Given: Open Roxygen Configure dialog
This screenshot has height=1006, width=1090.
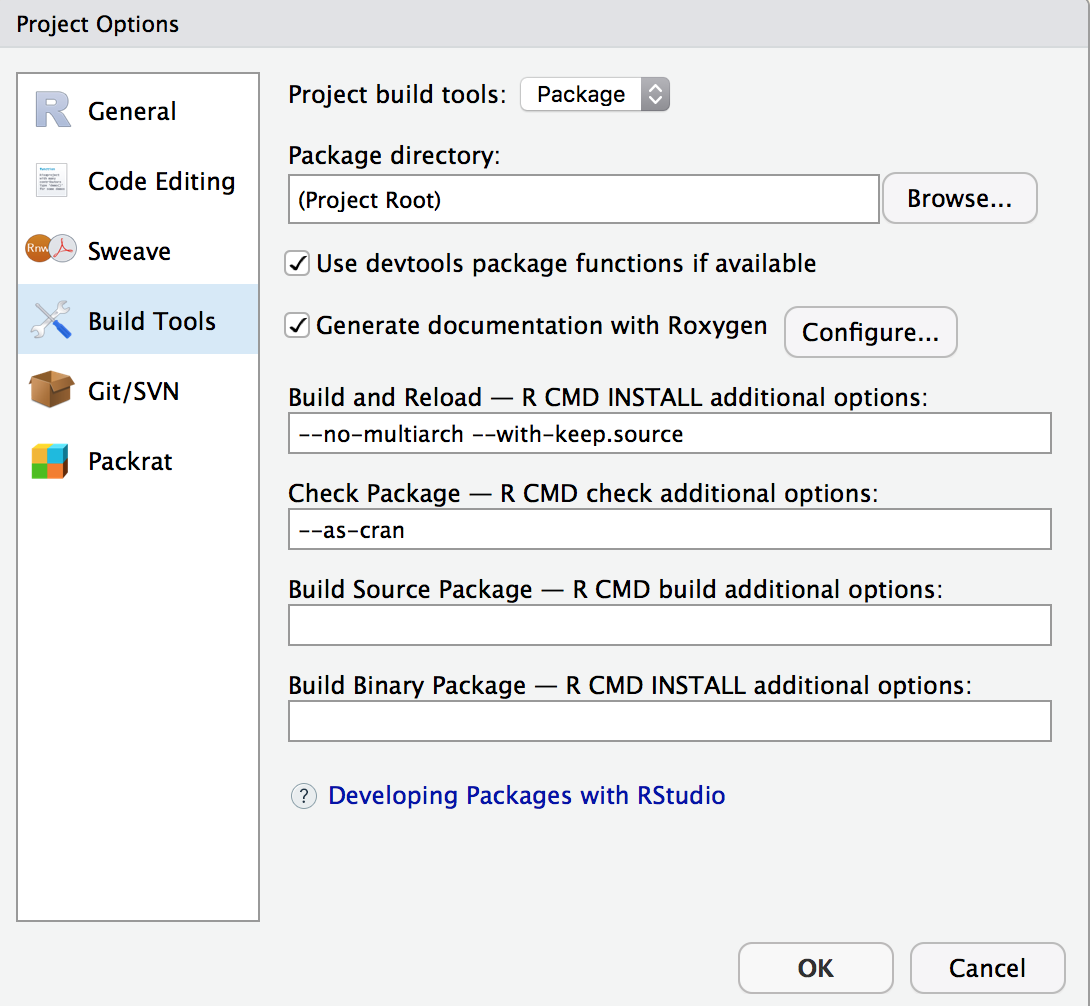Looking at the screenshot, I should click(x=870, y=333).
